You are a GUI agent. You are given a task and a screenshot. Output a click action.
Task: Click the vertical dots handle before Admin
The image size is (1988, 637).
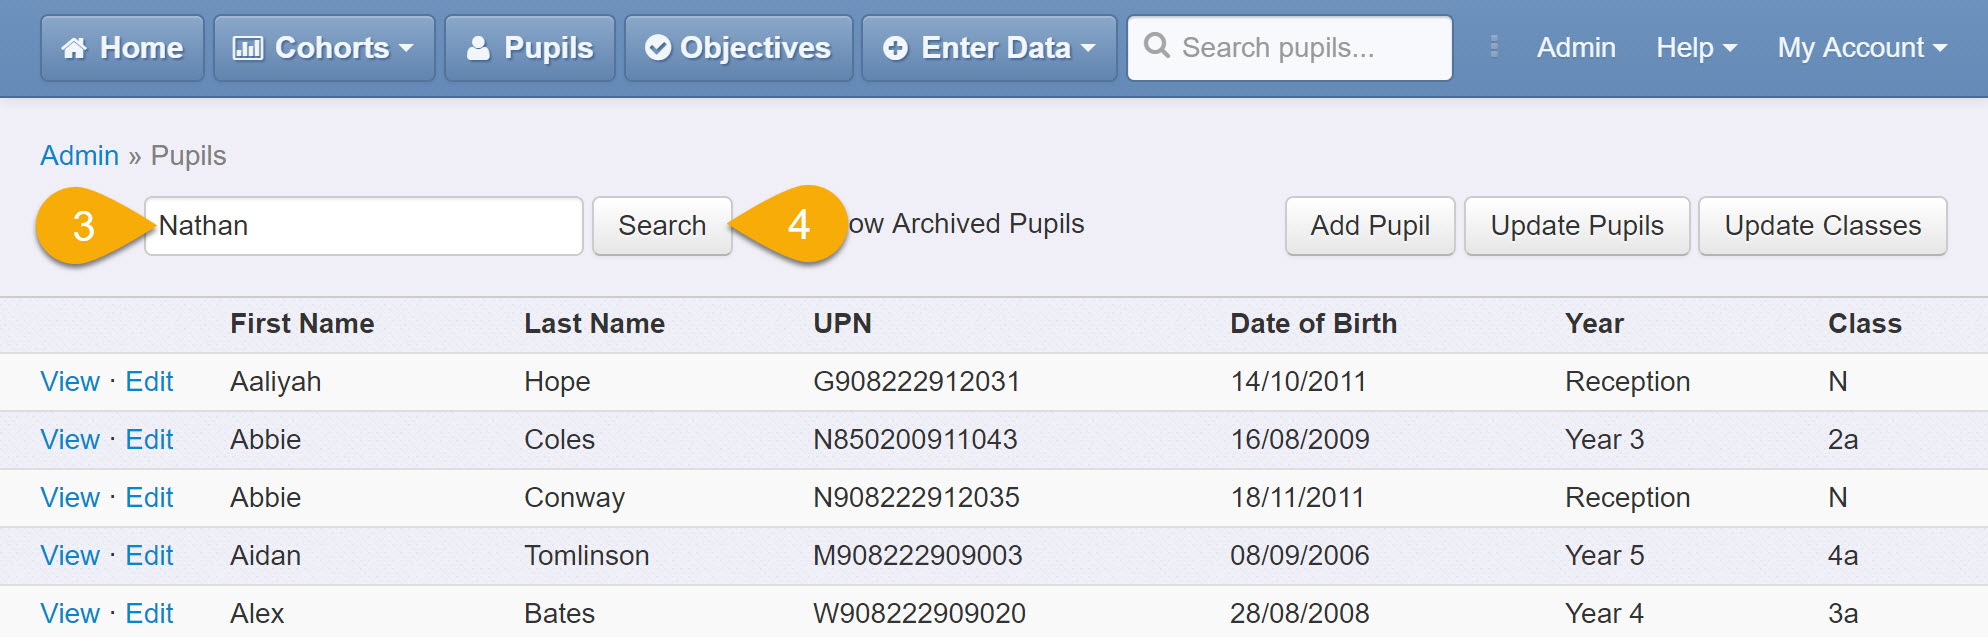click(x=1494, y=47)
